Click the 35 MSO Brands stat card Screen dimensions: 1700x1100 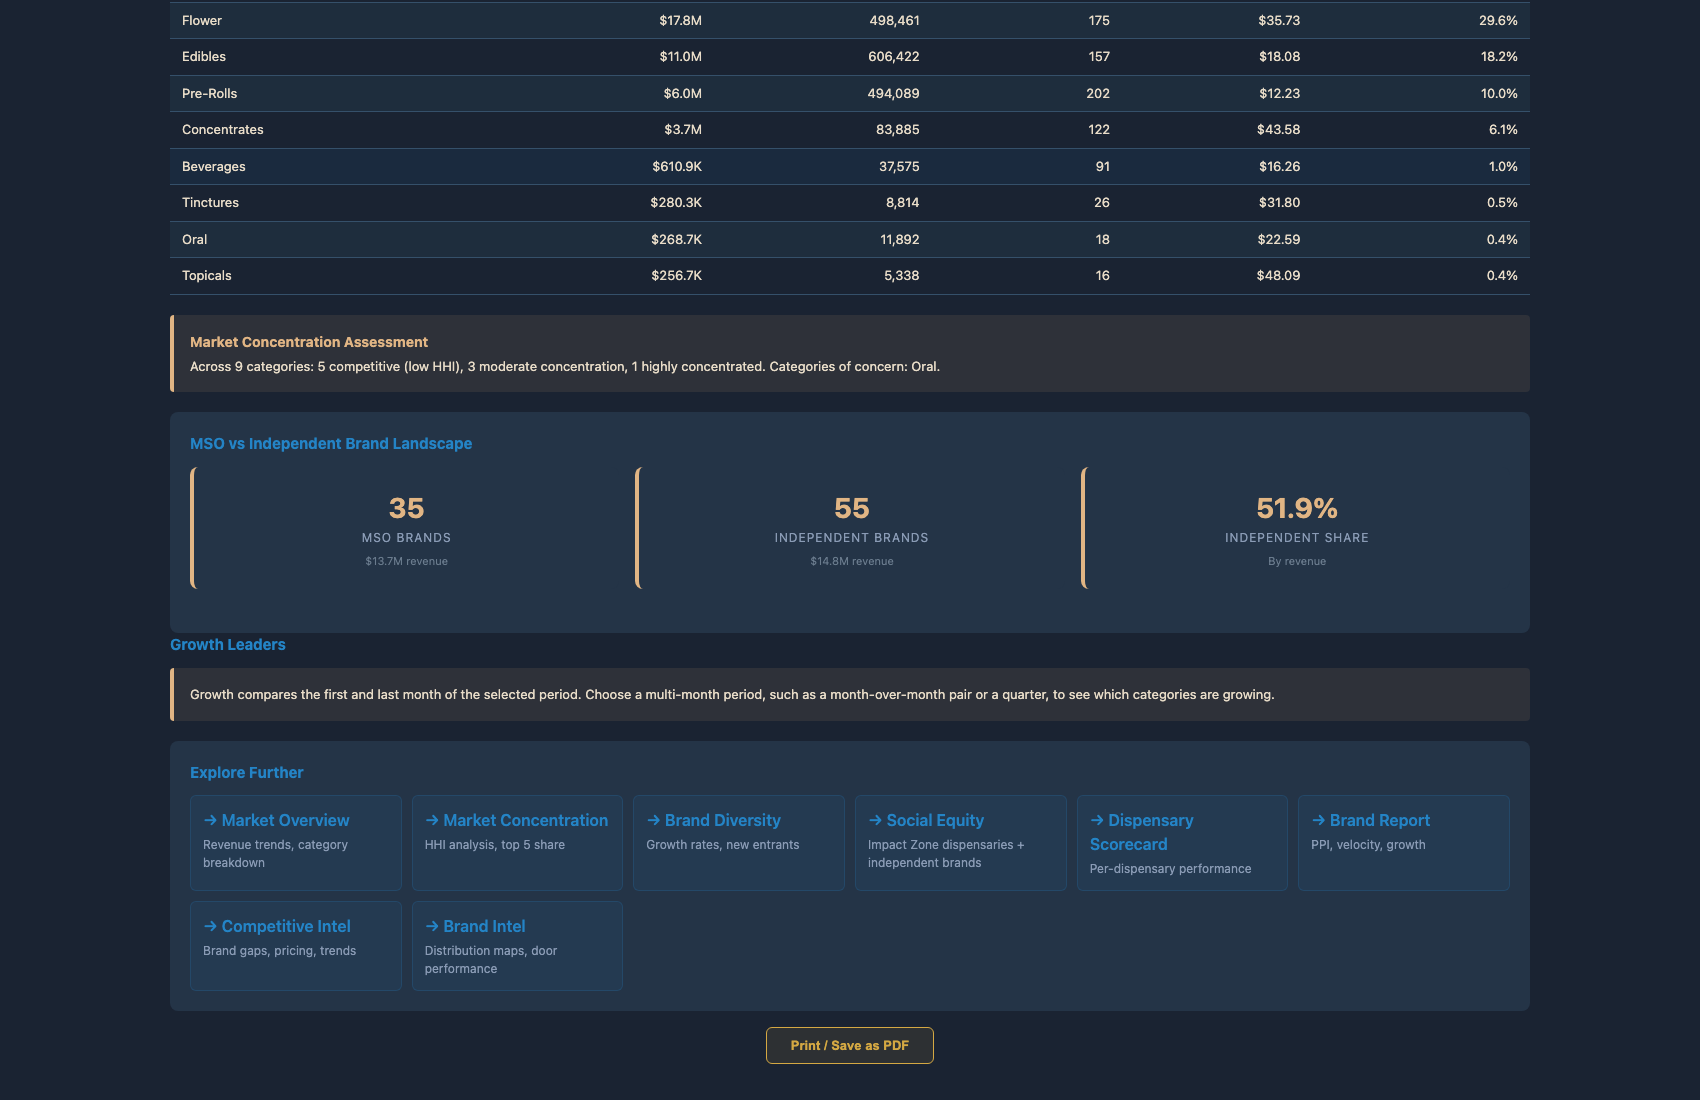point(405,528)
